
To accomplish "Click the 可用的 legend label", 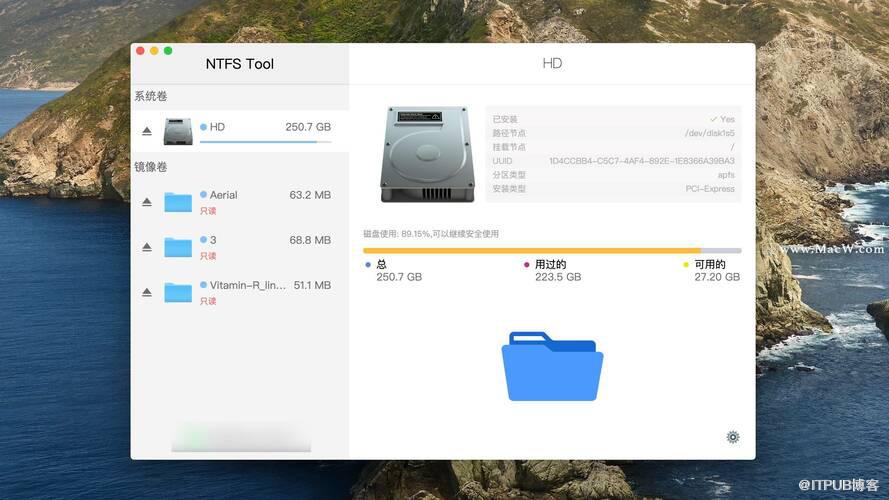I will [x=710, y=264].
